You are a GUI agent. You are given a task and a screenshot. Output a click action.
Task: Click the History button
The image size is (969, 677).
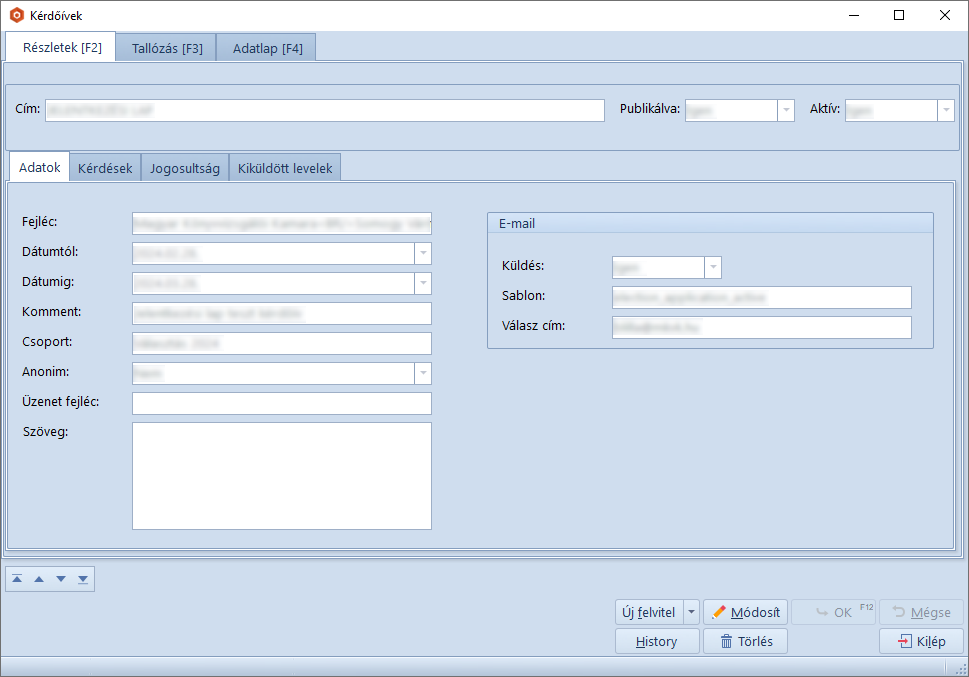656,642
